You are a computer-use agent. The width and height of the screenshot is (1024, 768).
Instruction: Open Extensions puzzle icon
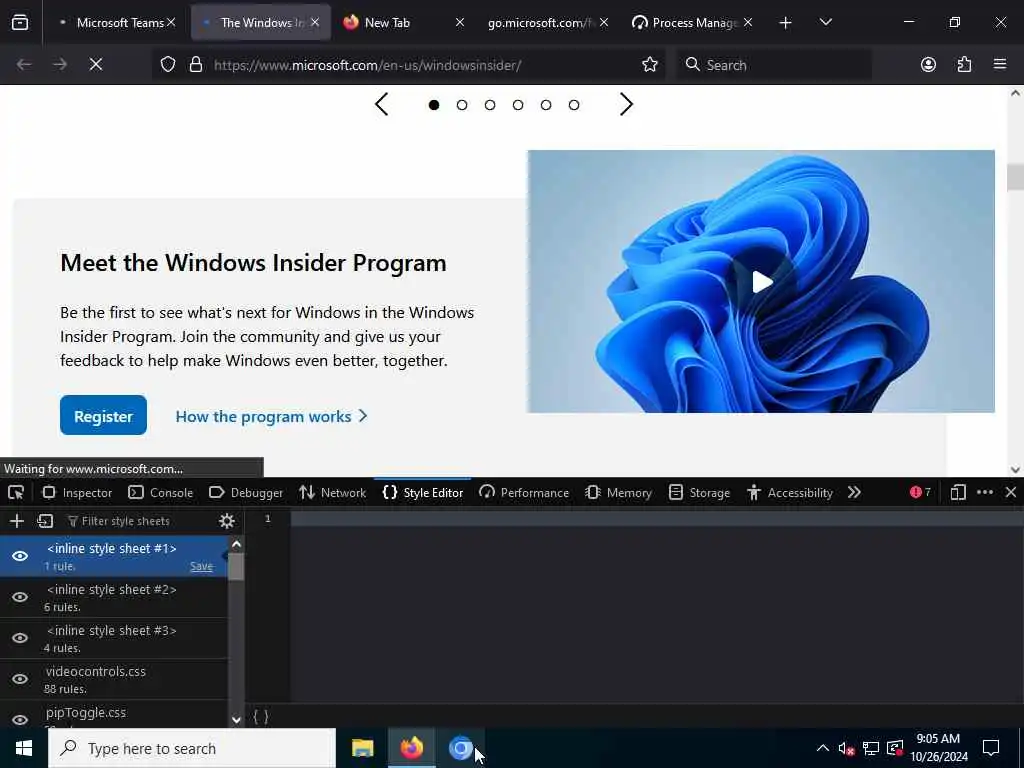pyautogui.click(x=964, y=65)
